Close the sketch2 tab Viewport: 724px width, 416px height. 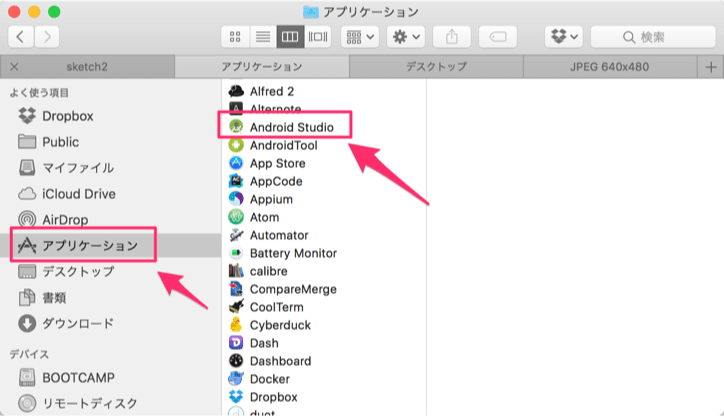point(14,67)
